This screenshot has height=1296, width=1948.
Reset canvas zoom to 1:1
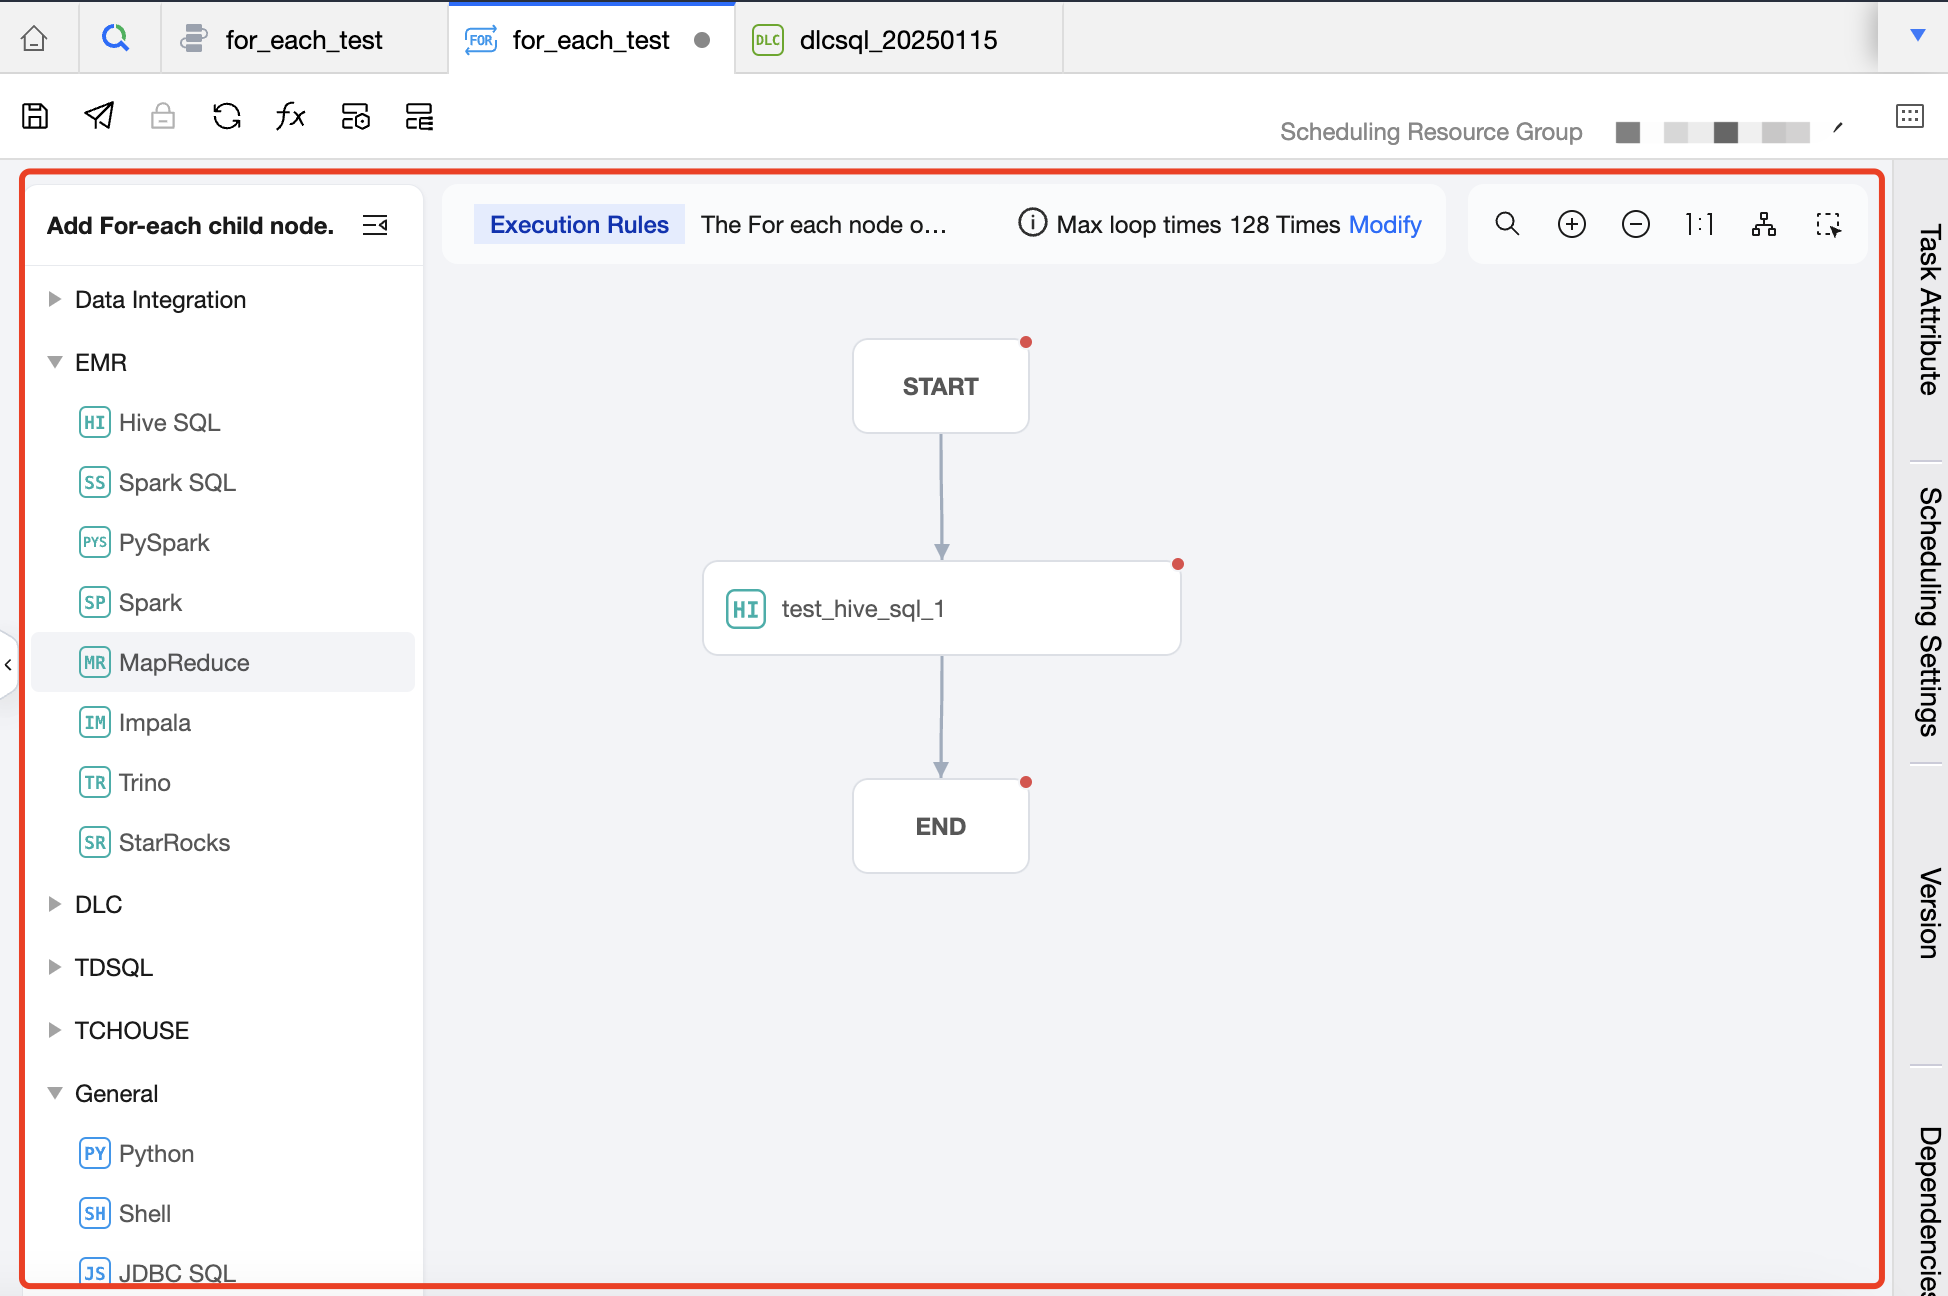coord(1699,225)
